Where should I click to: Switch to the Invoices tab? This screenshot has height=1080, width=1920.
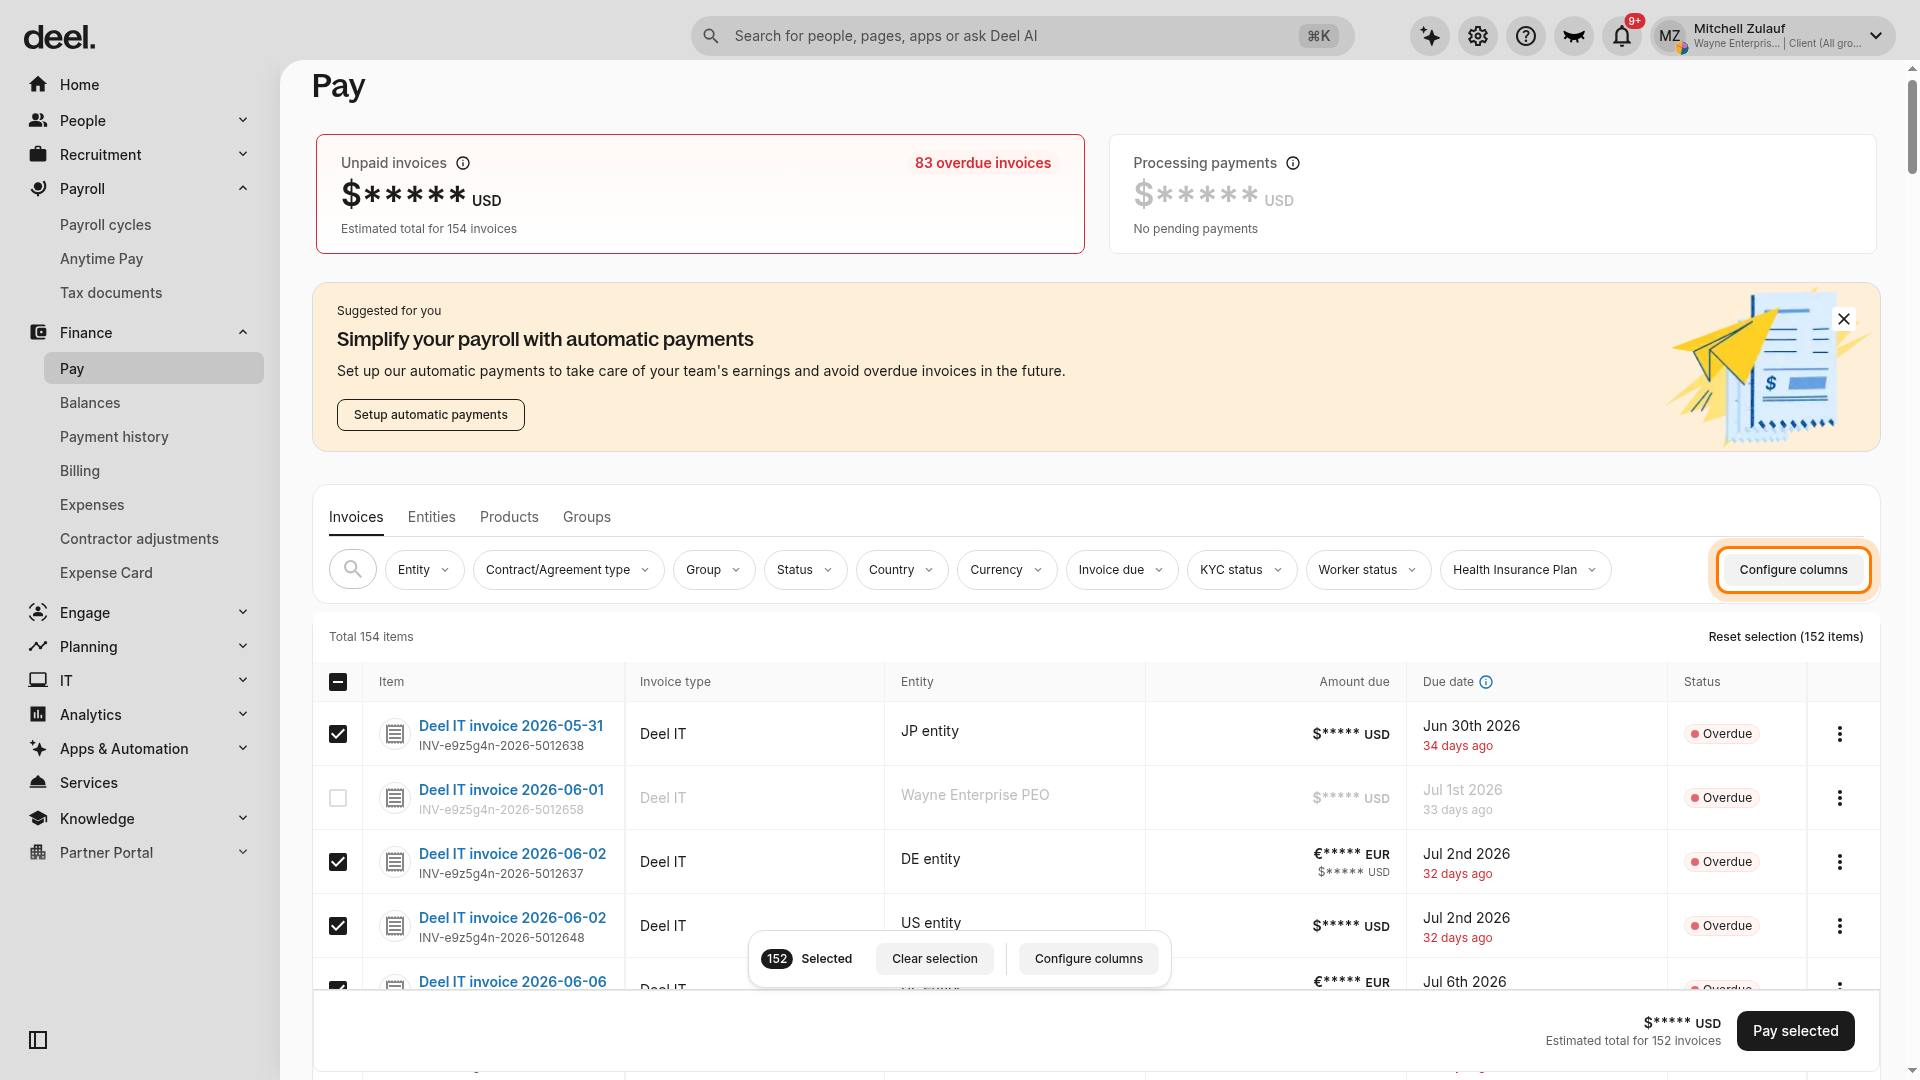(356, 517)
